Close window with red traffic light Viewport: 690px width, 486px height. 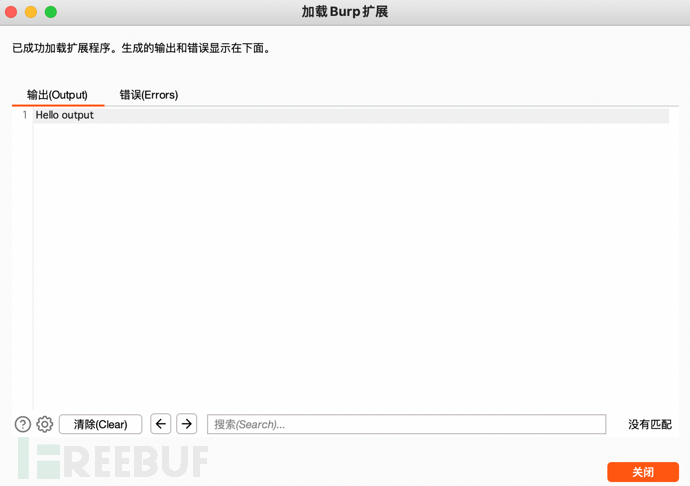(x=11, y=12)
